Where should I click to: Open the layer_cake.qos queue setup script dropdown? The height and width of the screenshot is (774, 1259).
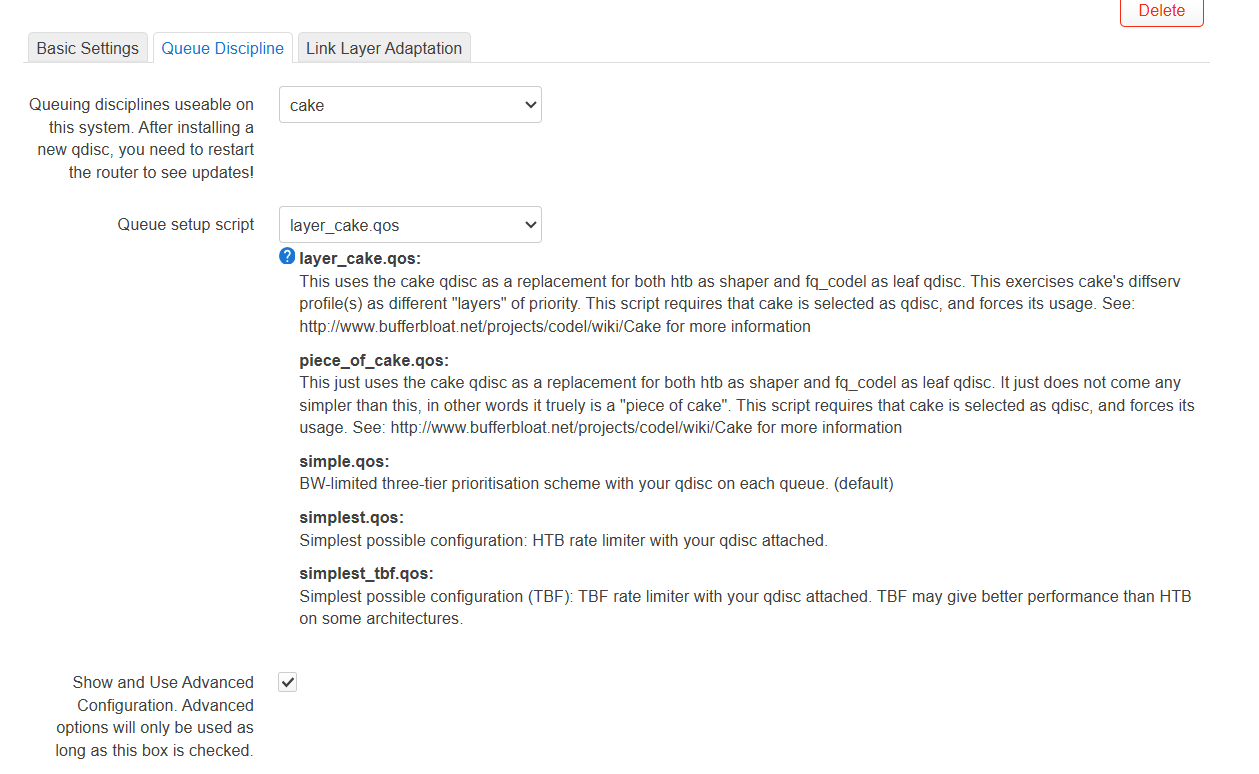click(410, 225)
